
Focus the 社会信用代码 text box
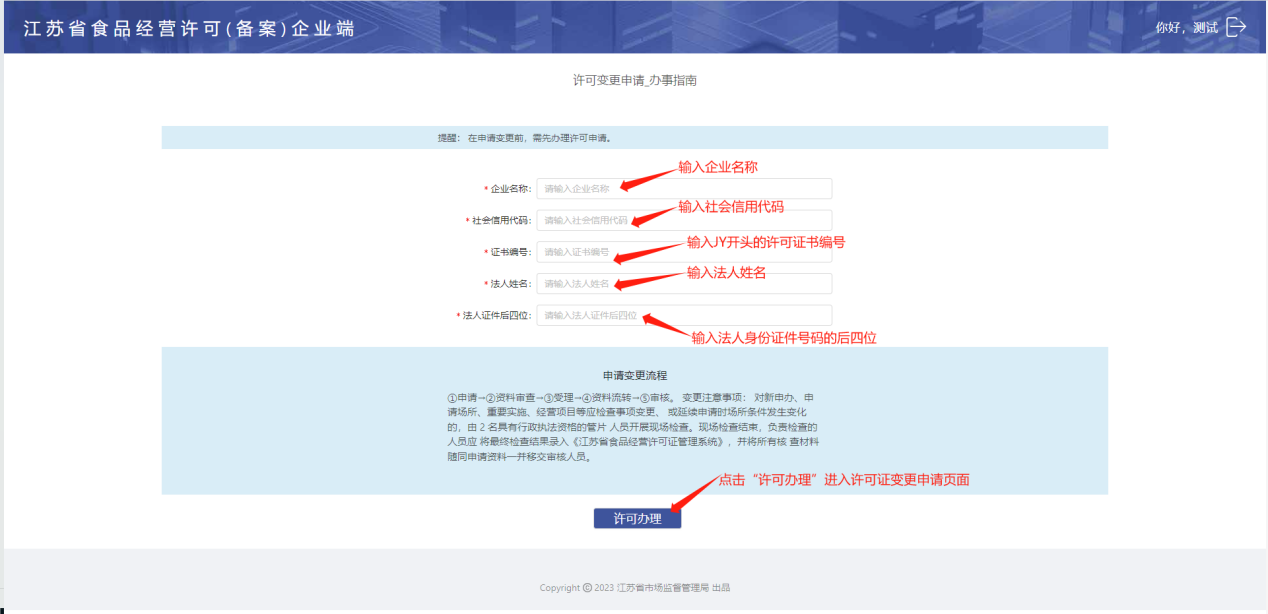684,220
